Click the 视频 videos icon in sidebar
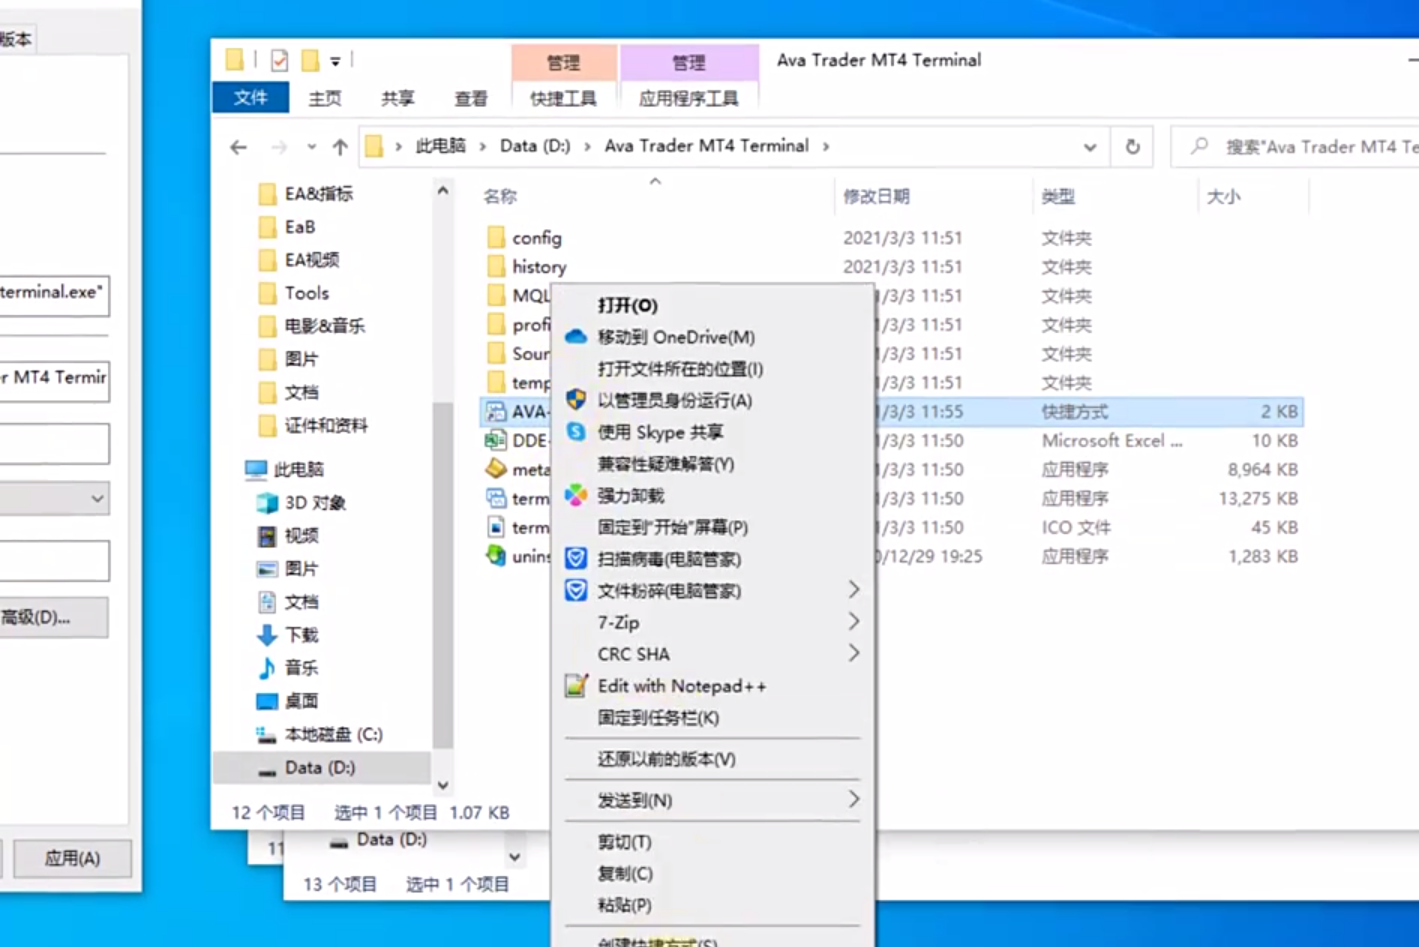 (x=267, y=536)
